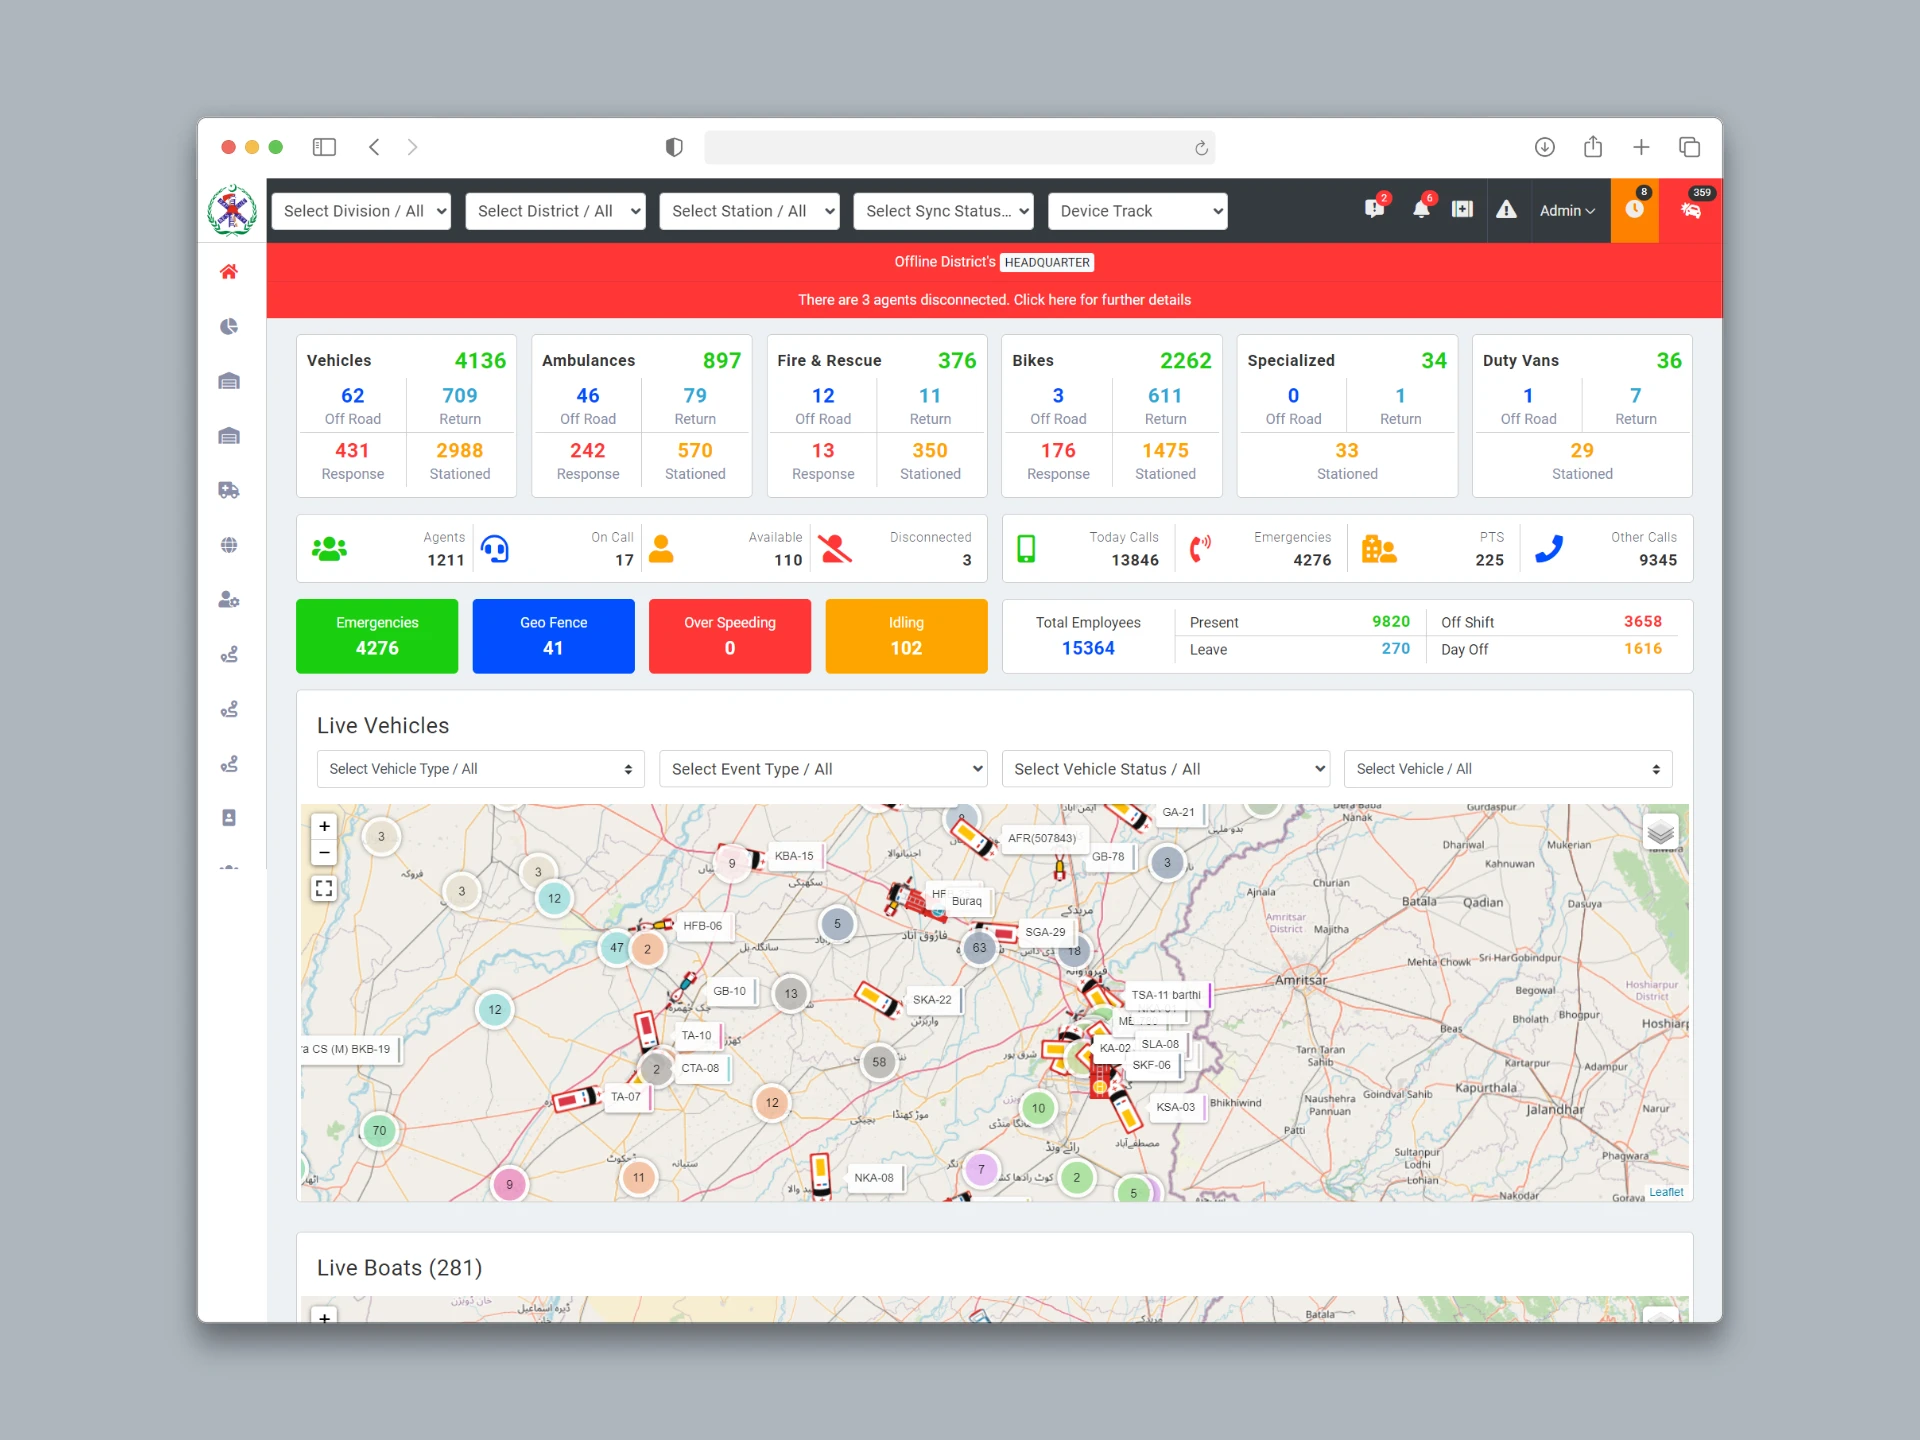Open the ambulance vehicle sidebar icon
Image resolution: width=1920 pixels, height=1440 pixels.
click(x=229, y=490)
